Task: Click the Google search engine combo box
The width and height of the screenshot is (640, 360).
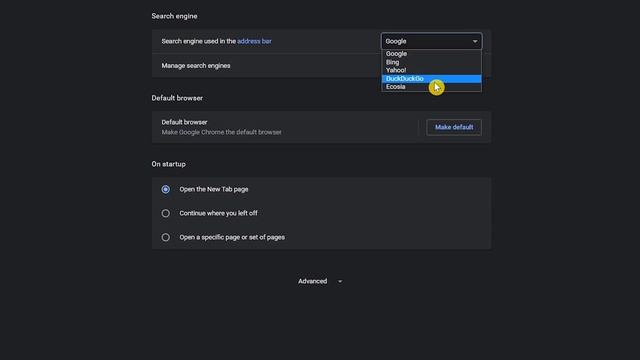Action: 431,41
